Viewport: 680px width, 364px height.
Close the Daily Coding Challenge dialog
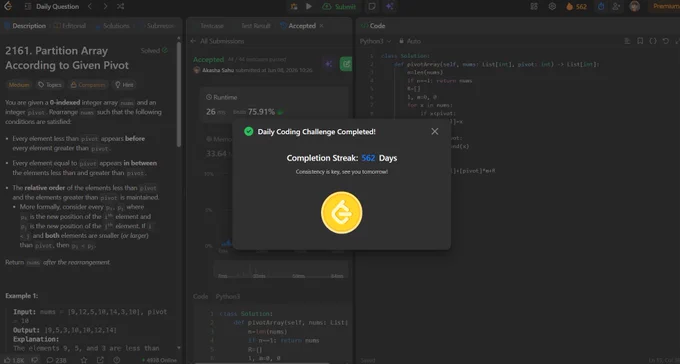point(435,131)
